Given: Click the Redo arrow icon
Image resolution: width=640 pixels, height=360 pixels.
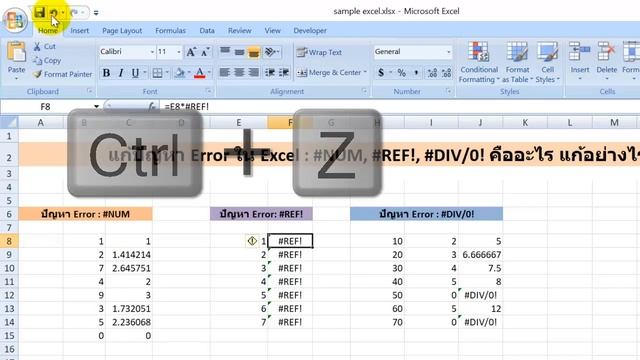Looking at the screenshot, I should coord(74,13).
